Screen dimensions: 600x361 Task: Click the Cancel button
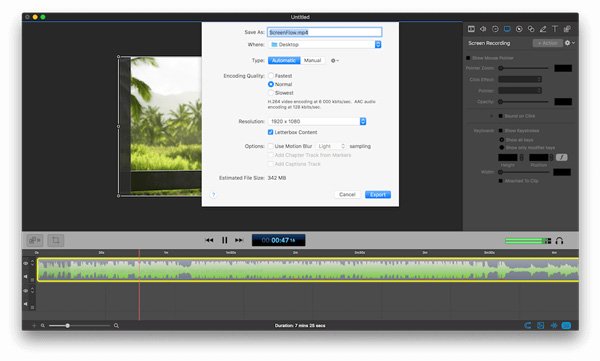point(347,194)
